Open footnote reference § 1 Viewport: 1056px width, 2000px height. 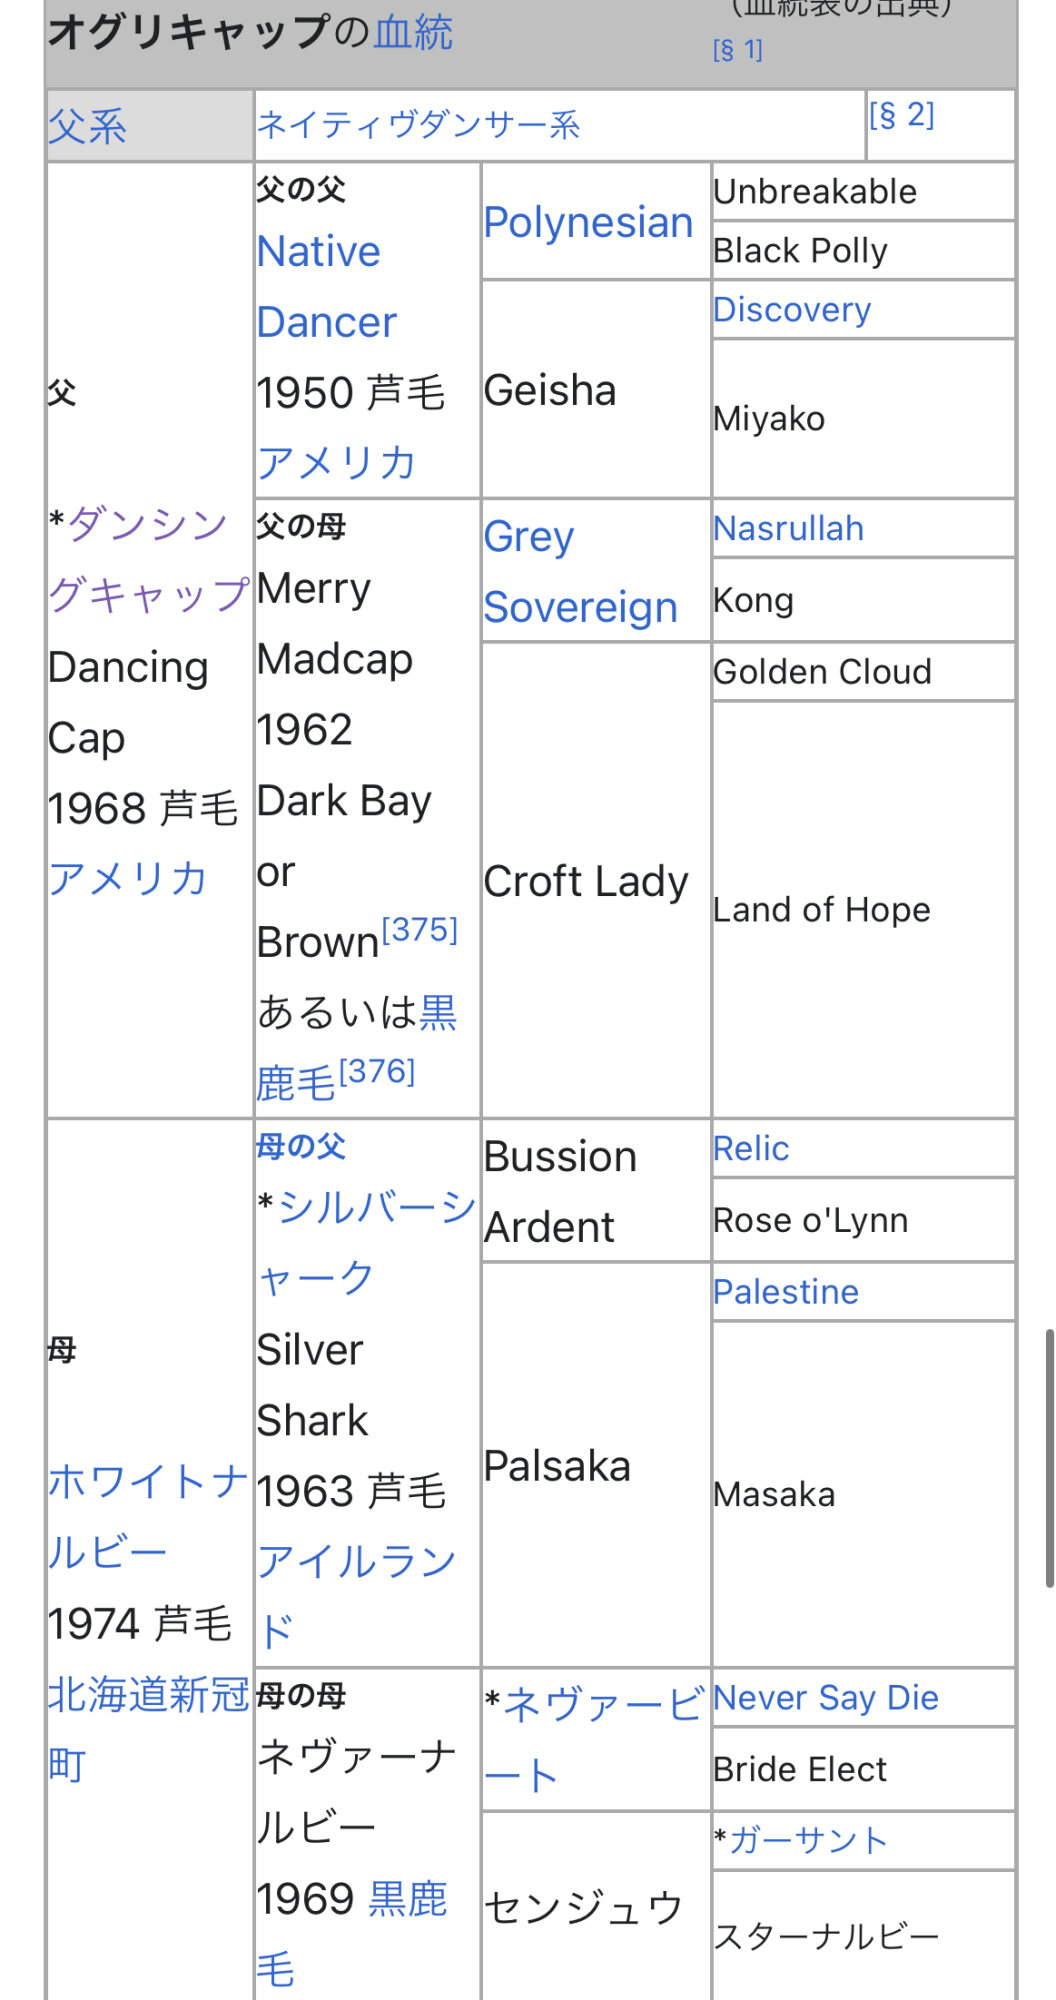[x=738, y=50]
